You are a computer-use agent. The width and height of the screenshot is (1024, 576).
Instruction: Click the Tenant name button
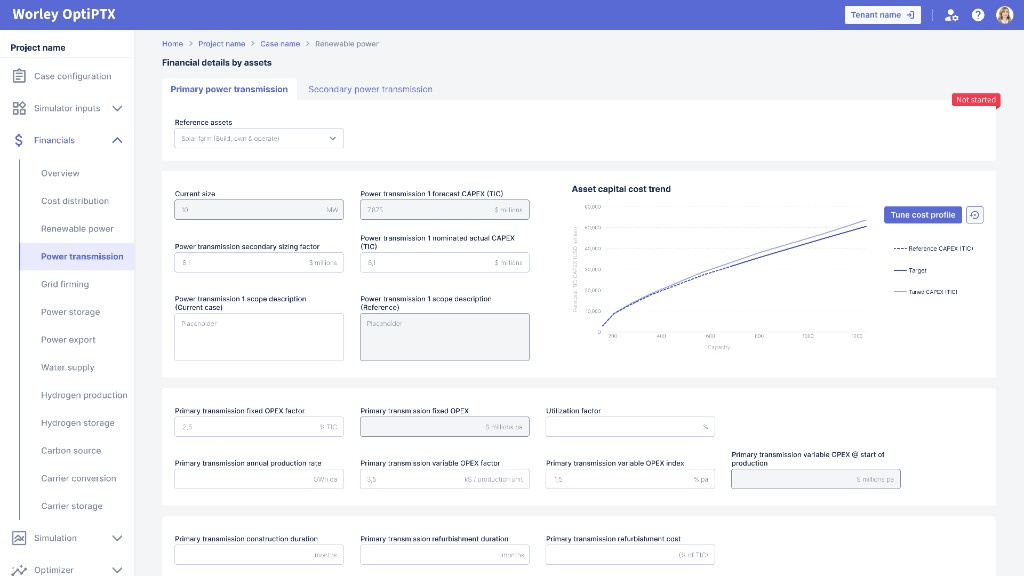(882, 15)
